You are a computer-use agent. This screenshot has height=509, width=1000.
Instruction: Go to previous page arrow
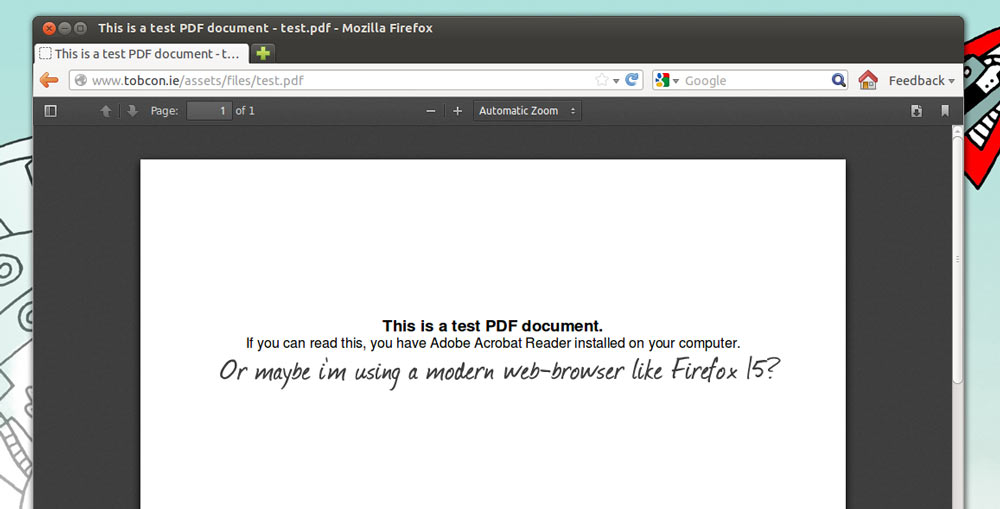point(106,111)
